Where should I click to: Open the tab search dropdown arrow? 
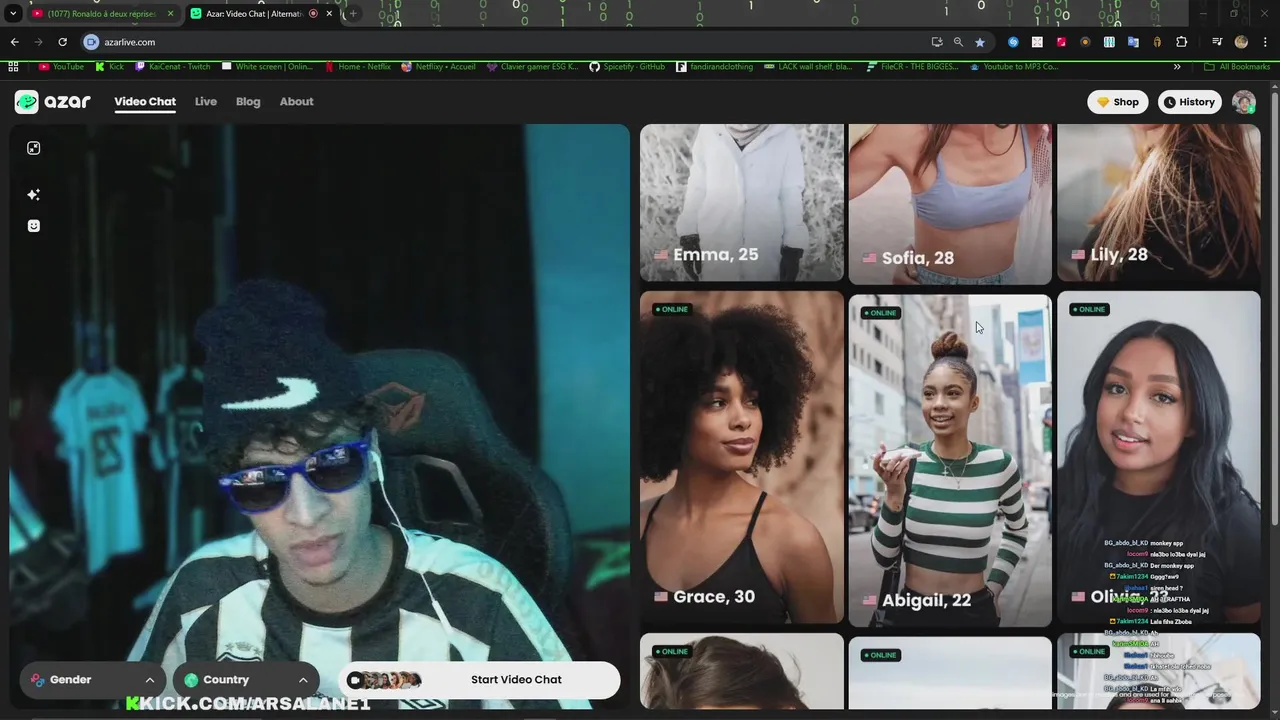tap(13, 14)
